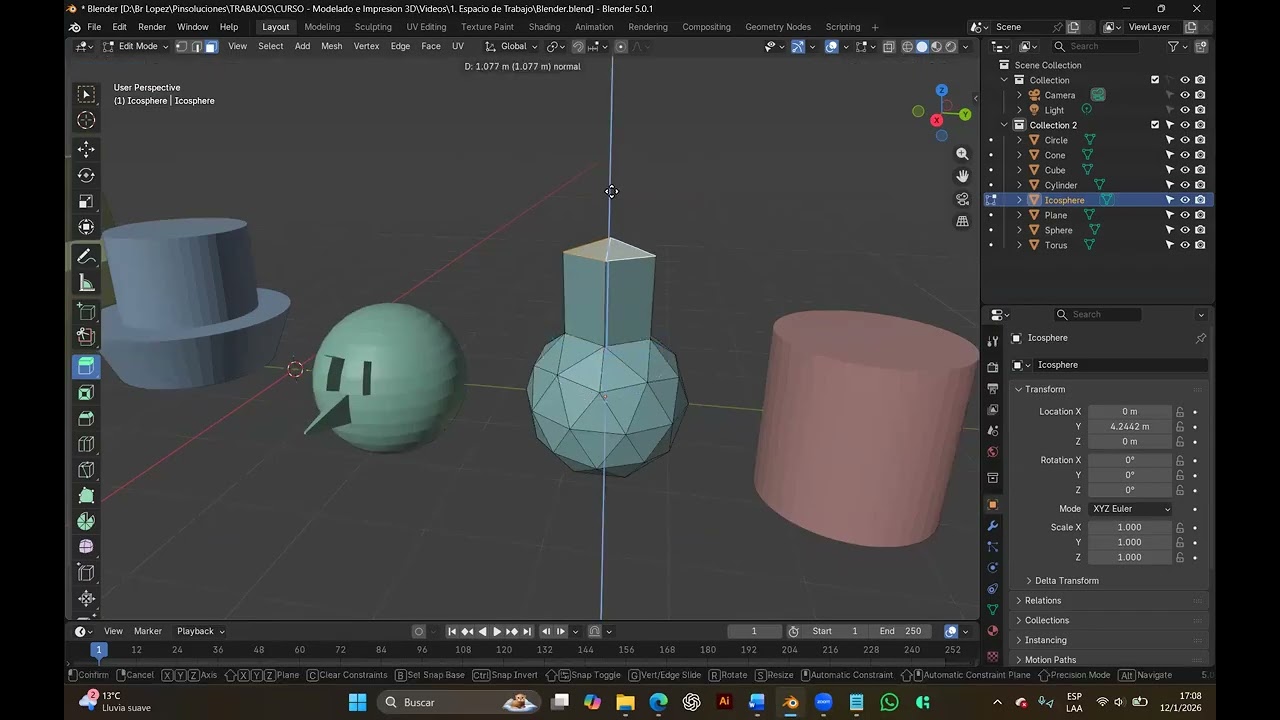The height and width of the screenshot is (720, 1280).
Task: Switch to vertex select mode
Action: (182, 46)
